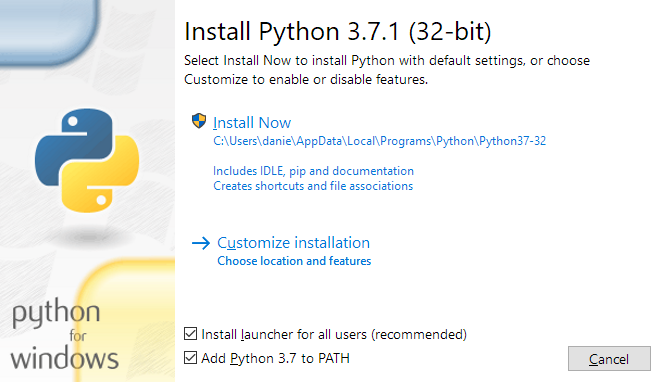663x383 pixels.
Task: Uncheck the 'Add Python 3.7 to PATH' checkbox
Action: 190,358
